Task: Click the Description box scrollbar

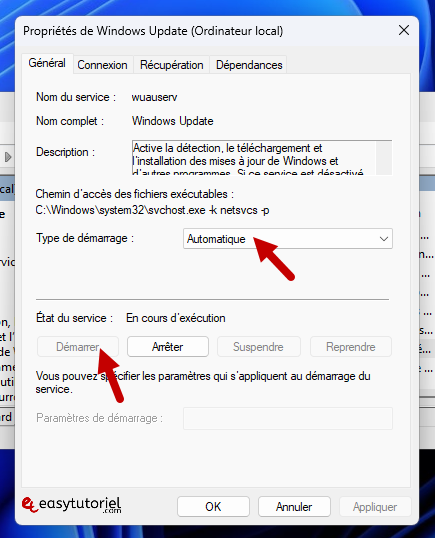Action: tap(384, 158)
